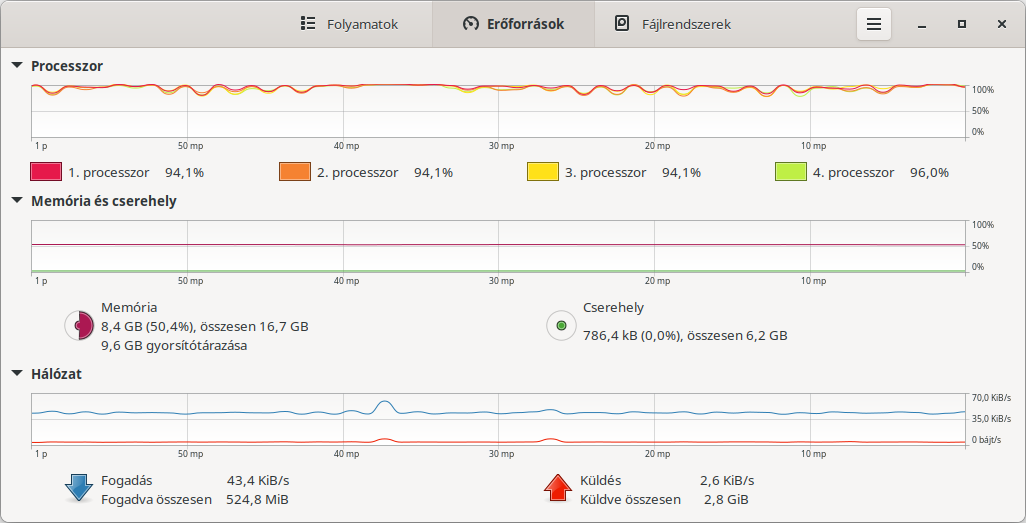The height and width of the screenshot is (523, 1026).
Task: Click the red Küldés upload arrow
Action: coord(558,488)
